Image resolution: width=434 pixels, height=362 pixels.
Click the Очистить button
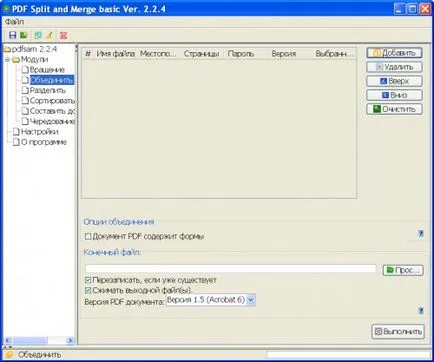tap(394, 109)
